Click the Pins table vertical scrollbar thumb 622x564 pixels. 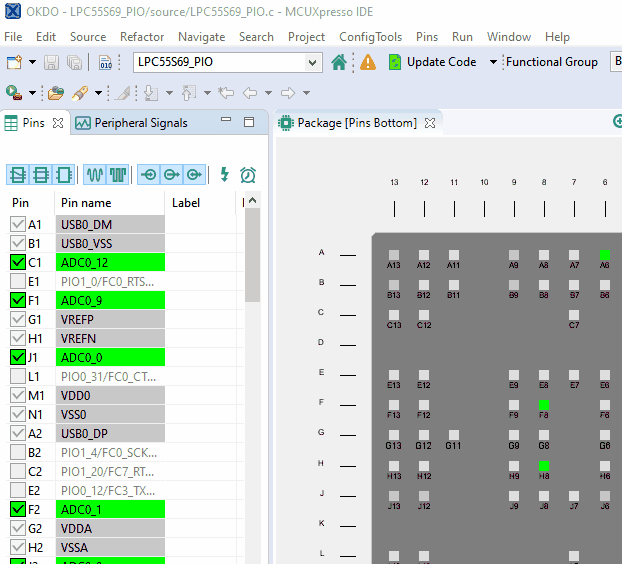tap(252, 255)
